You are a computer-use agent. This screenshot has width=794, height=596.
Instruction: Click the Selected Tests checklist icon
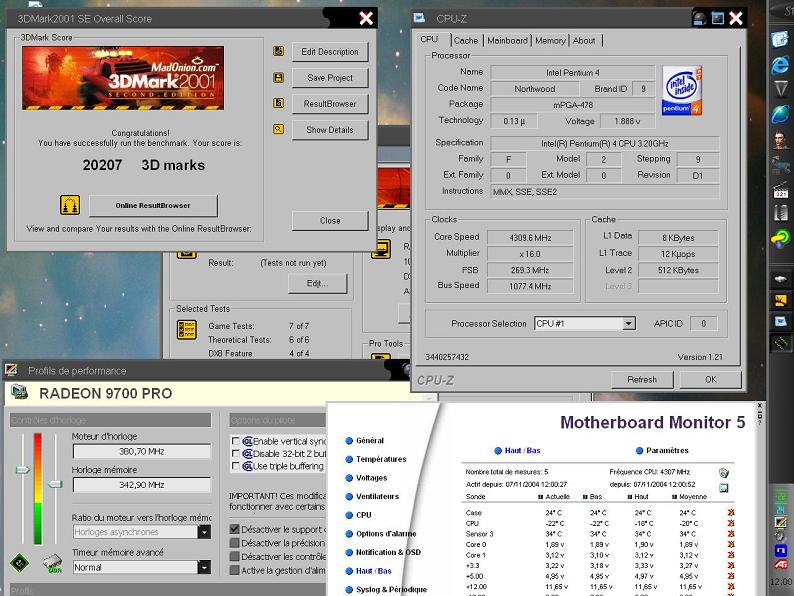pyautogui.click(x=187, y=330)
